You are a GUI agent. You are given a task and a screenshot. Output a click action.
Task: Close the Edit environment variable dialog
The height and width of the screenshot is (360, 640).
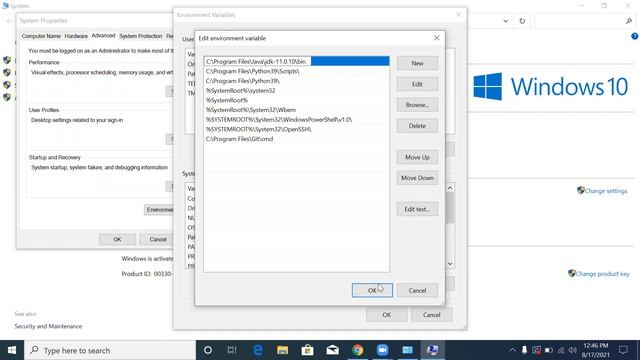pos(437,38)
